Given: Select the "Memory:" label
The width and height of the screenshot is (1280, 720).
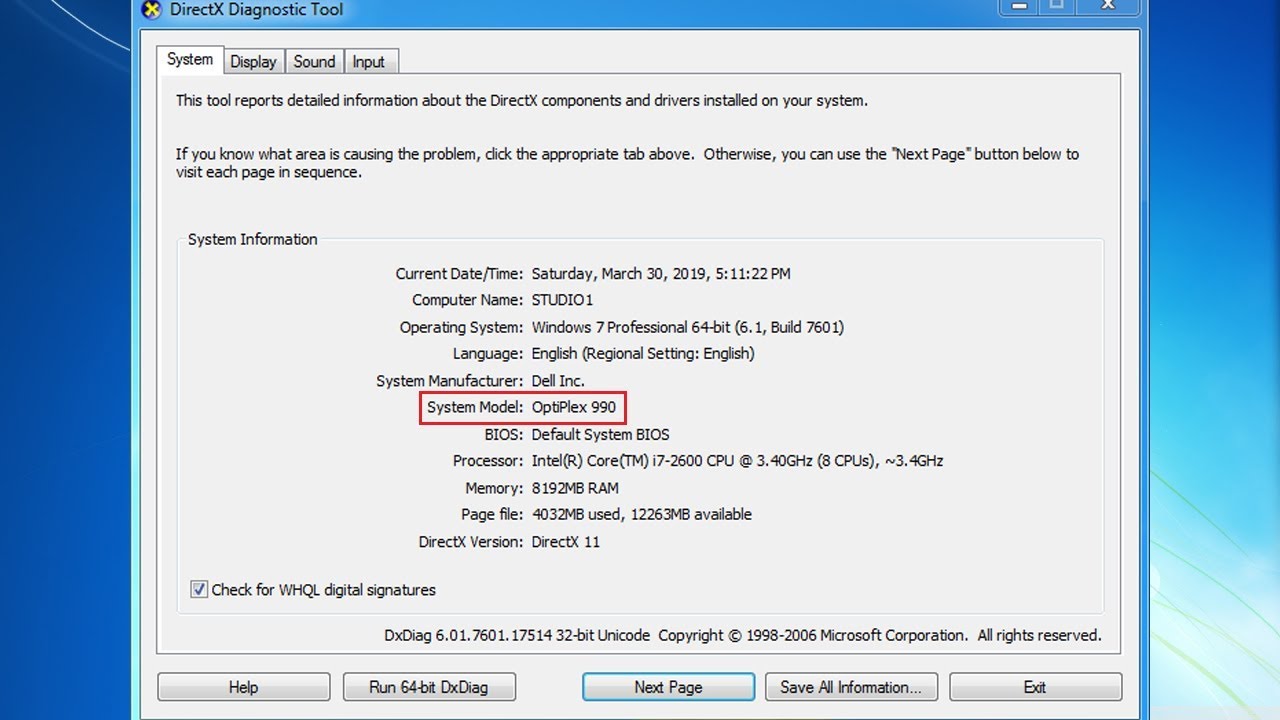Looking at the screenshot, I should 494,488.
